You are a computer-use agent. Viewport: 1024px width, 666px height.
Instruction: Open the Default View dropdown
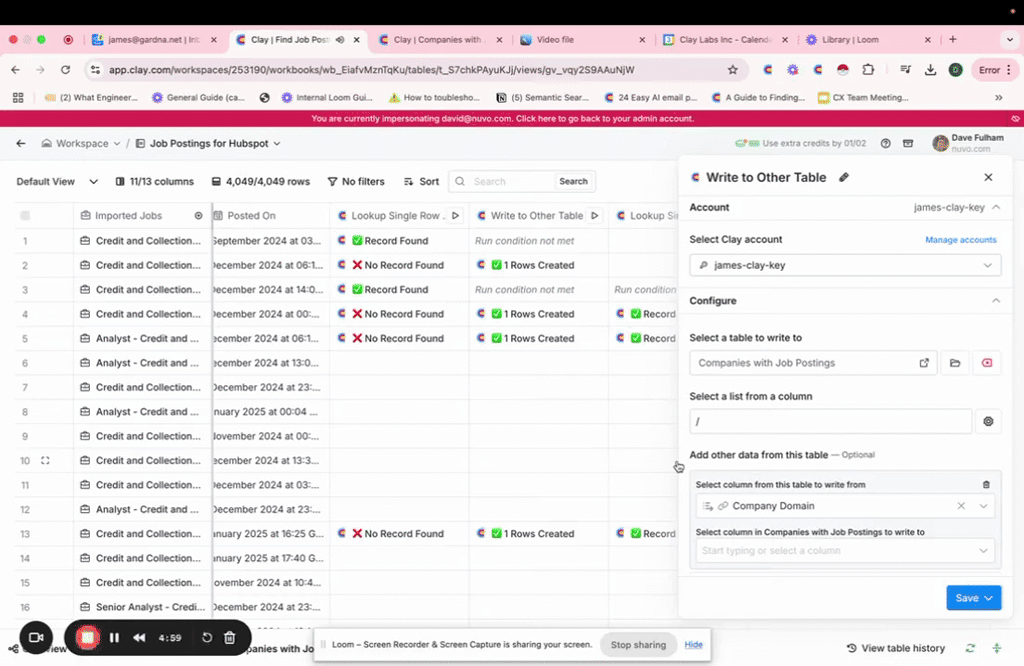tap(57, 182)
